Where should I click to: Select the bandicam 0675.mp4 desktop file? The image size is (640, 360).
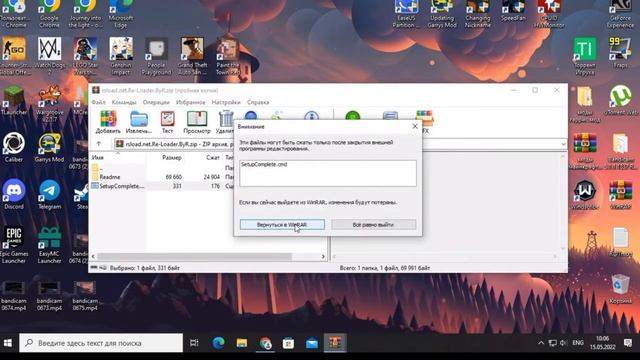click(x=85, y=296)
